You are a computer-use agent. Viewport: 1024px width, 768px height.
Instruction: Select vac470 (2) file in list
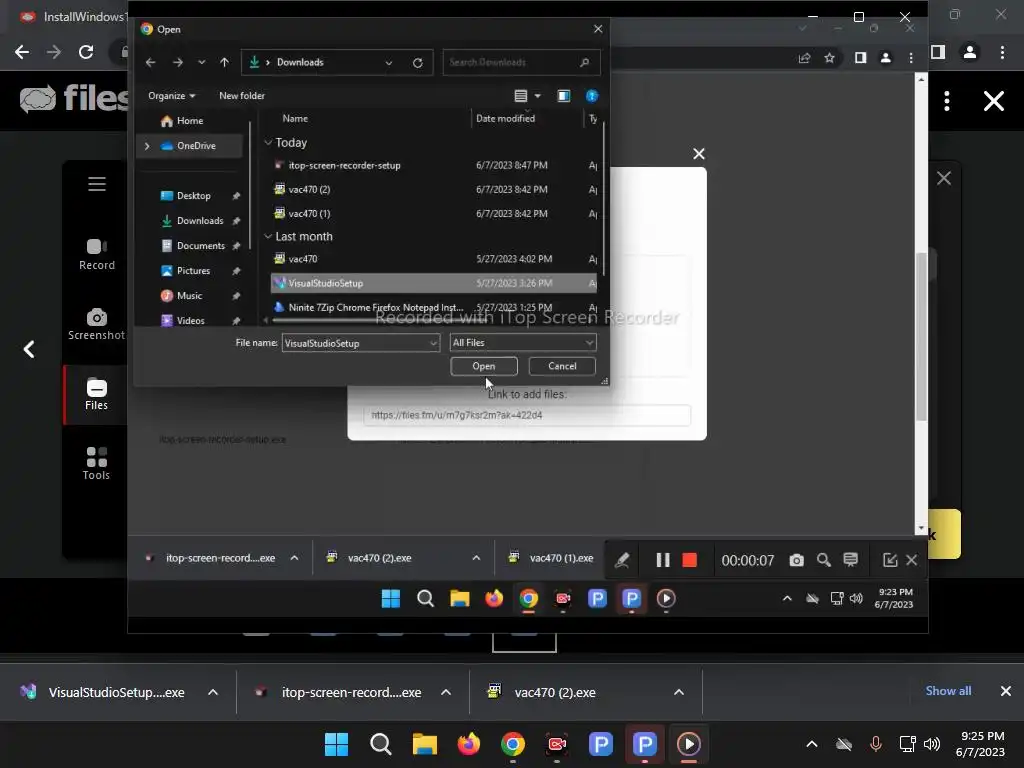click(x=434, y=189)
